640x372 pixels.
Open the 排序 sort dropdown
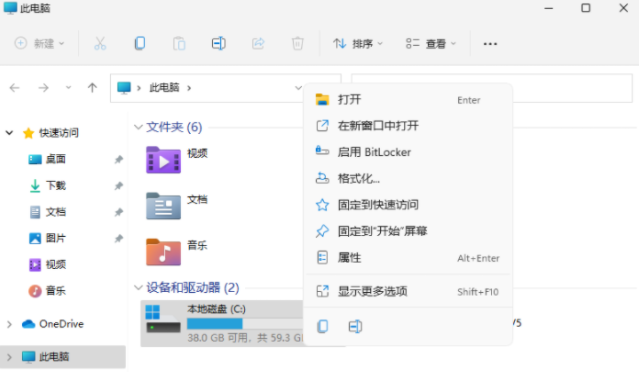tap(358, 44)
